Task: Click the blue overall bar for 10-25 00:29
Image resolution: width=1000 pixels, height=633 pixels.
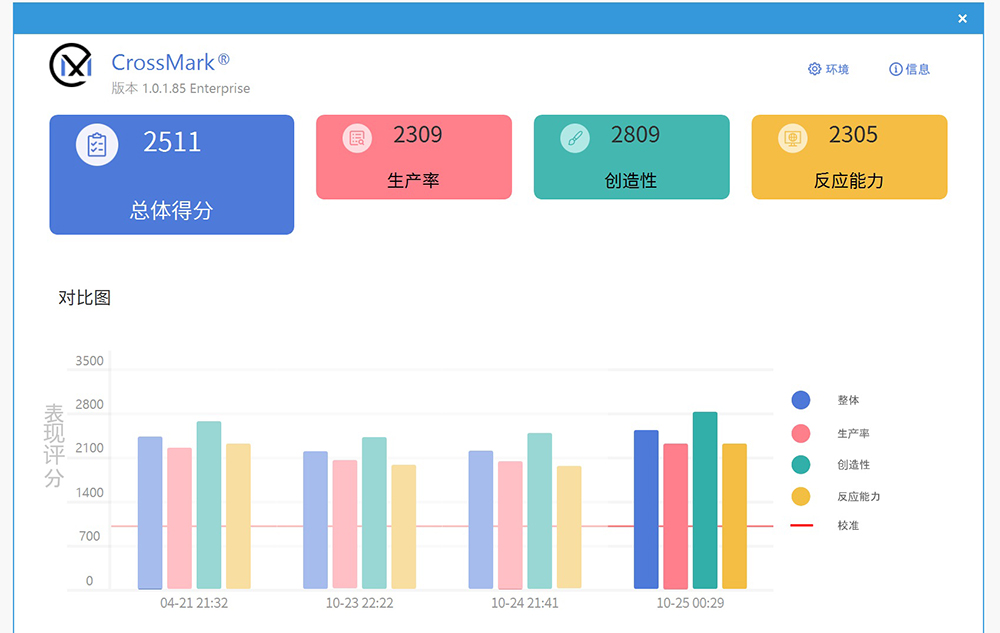Action: click(x=646, y=509)
